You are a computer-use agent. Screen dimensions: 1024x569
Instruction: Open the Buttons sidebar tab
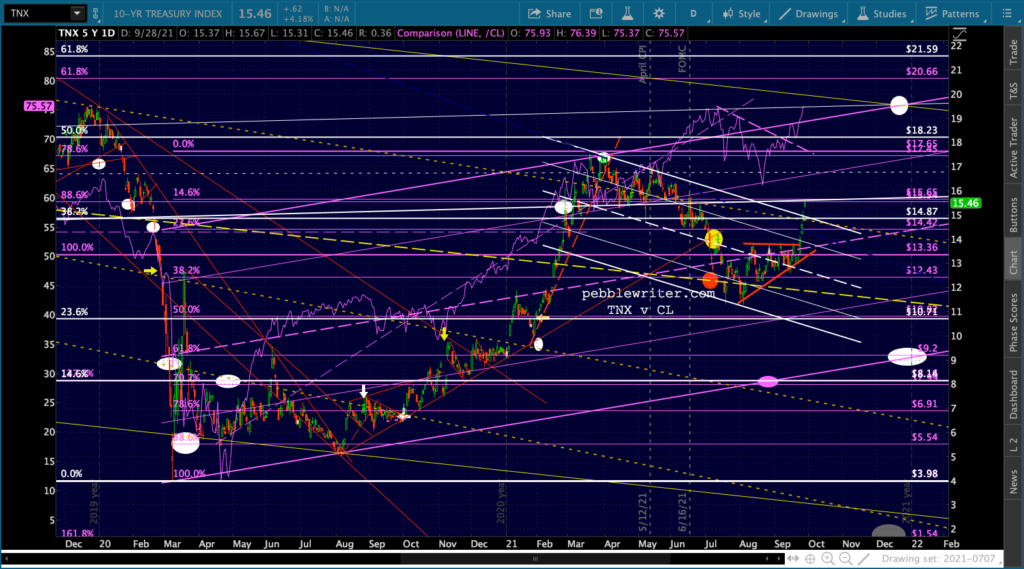click(x=1014, y=215)
